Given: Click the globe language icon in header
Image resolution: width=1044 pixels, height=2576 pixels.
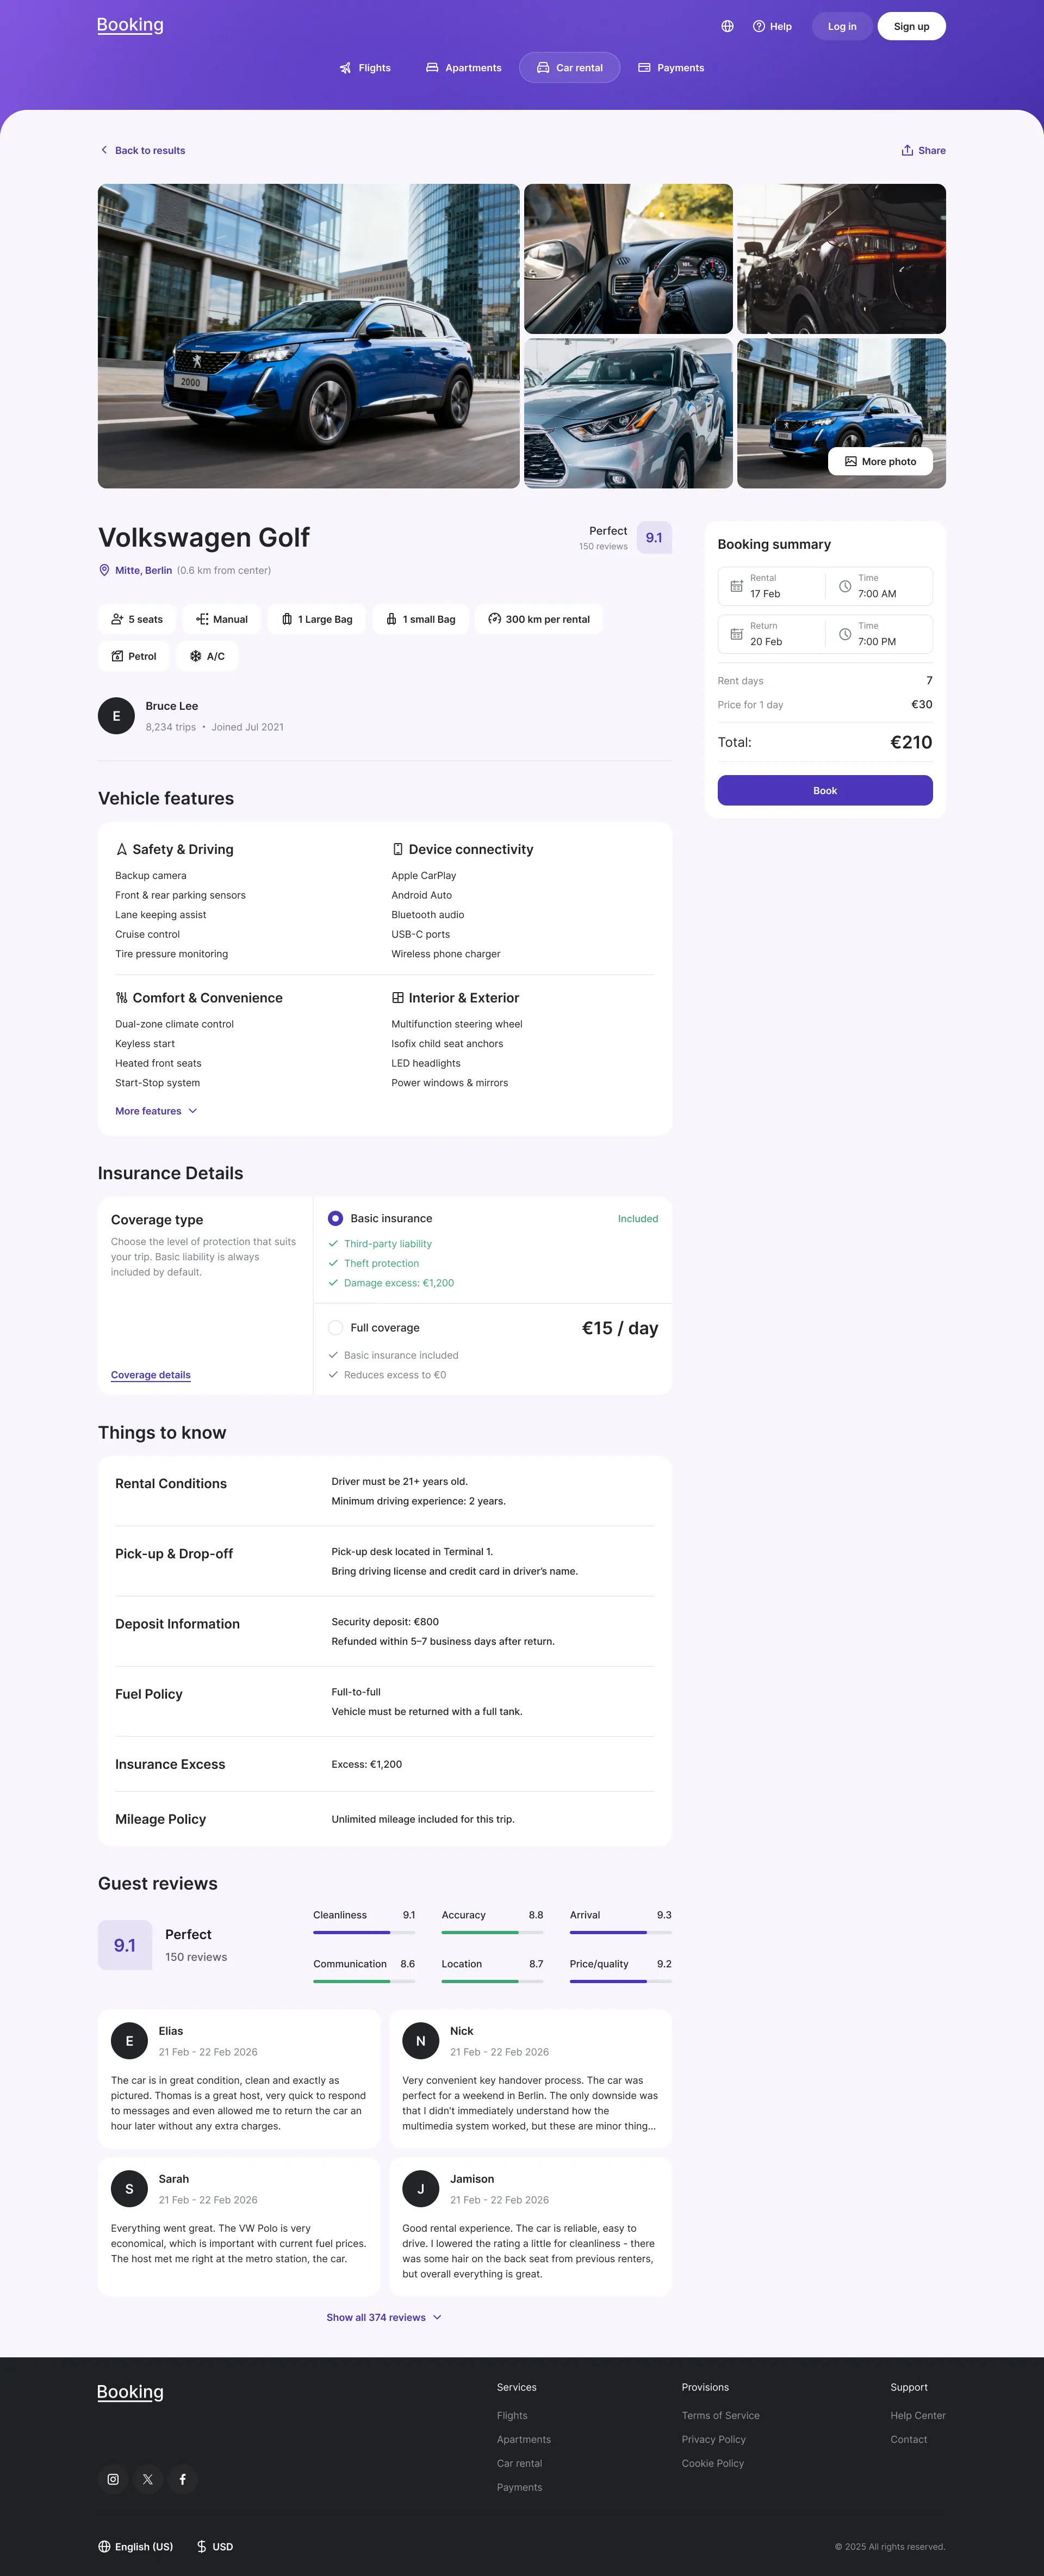Looking at the screenshot, I should (727, 27).
